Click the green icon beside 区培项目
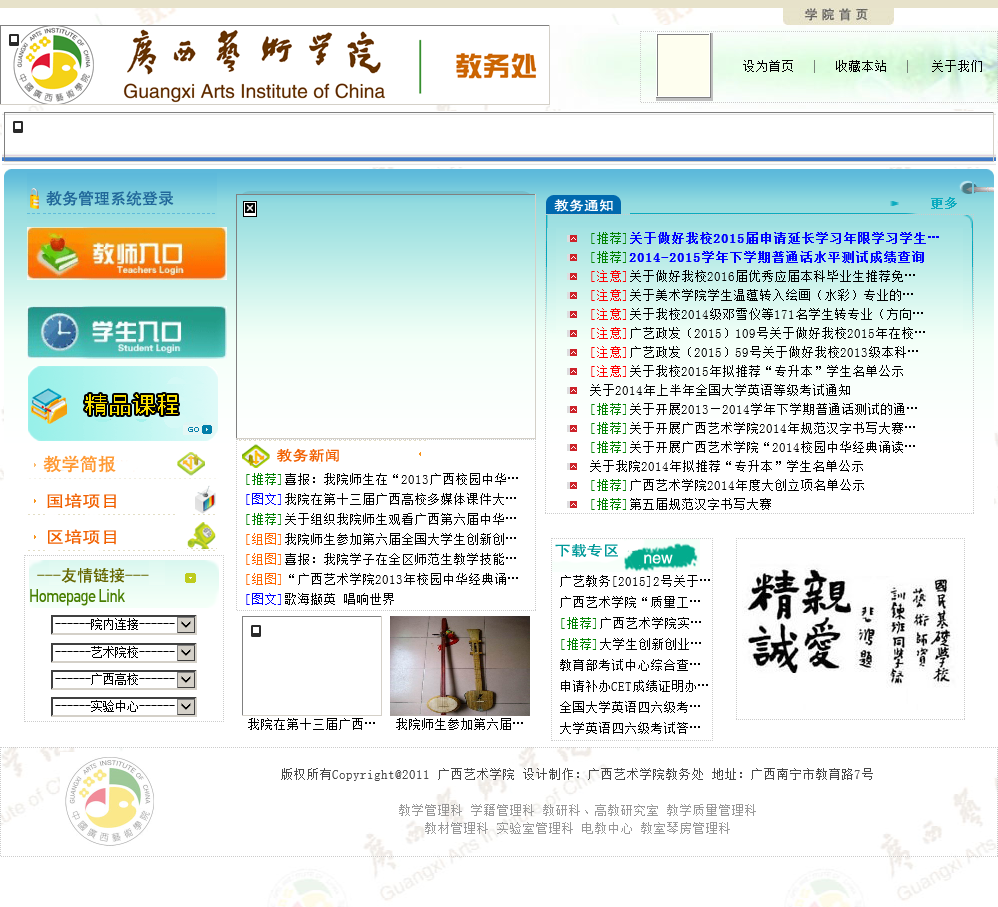998x907 pixels. [x=201, y=536]
